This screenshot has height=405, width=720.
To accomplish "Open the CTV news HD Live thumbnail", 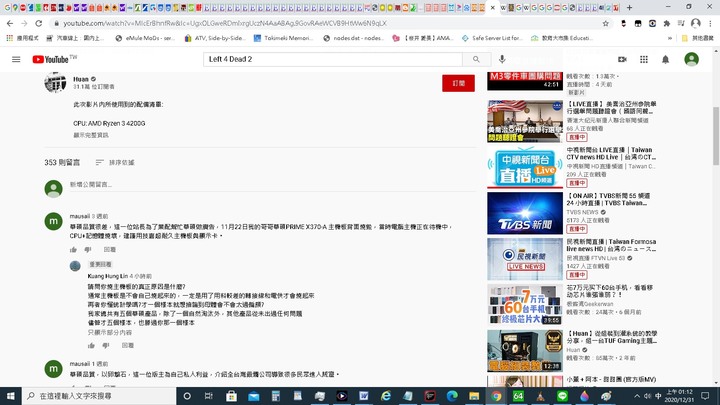I will (525, 167).
